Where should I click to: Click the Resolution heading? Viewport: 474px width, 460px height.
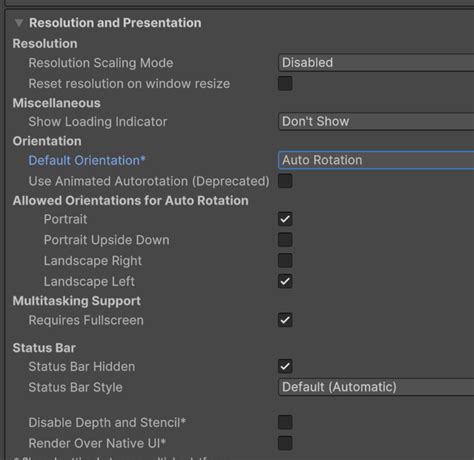[x=45, y=44]
